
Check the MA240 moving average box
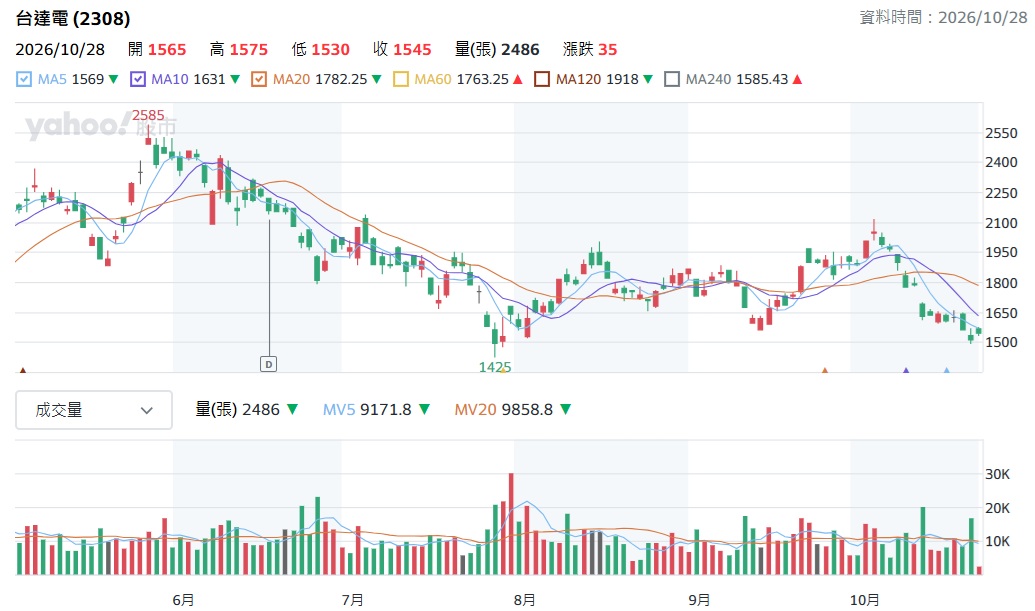(x=672, y=79)
